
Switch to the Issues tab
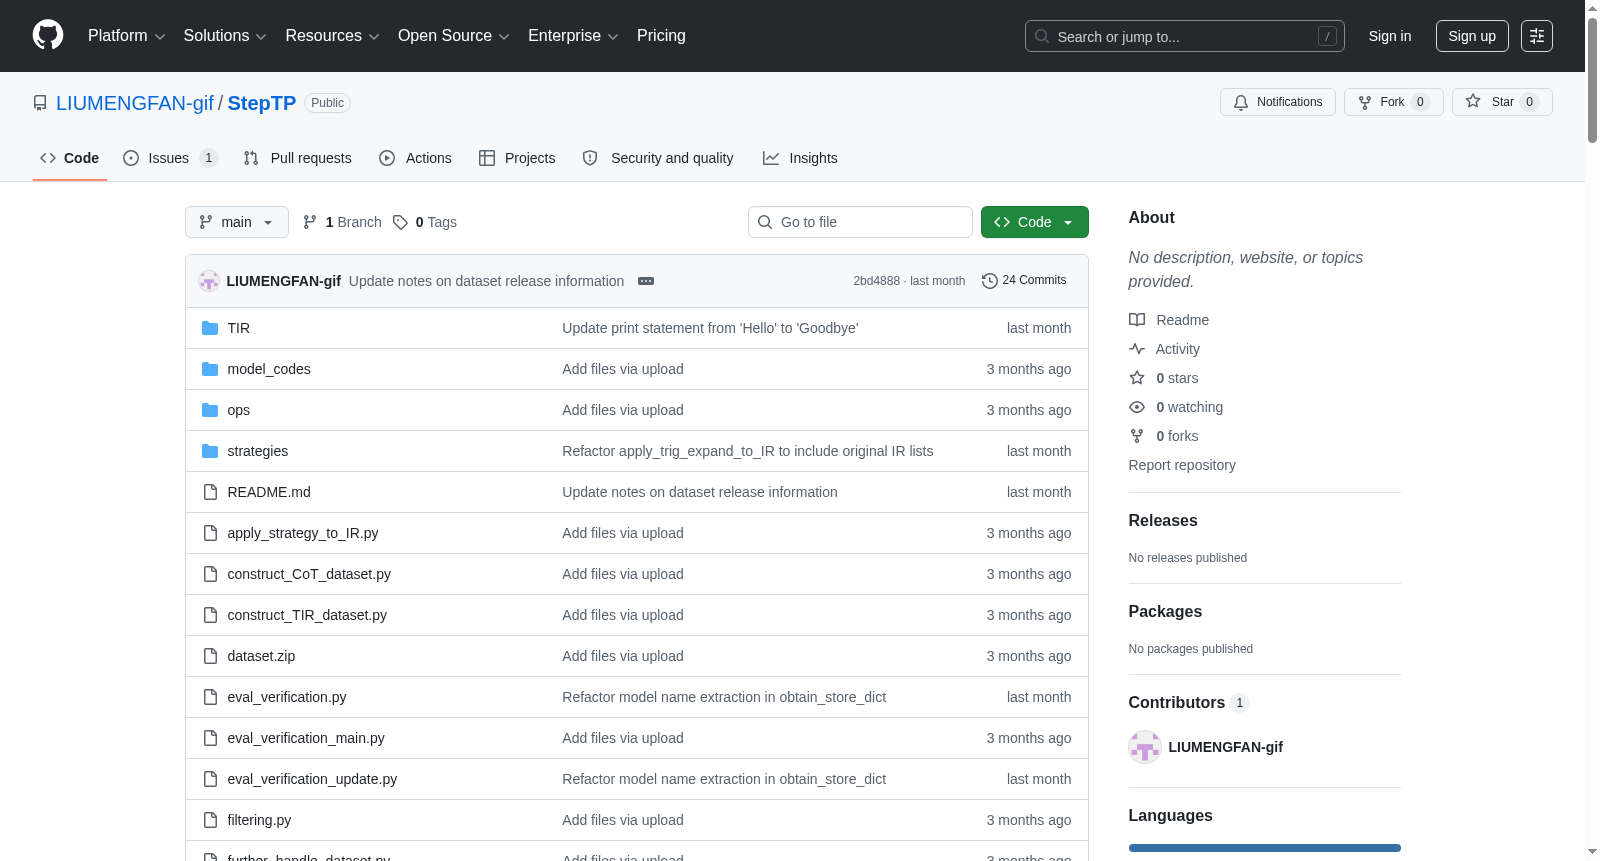(x=170, y=158)
